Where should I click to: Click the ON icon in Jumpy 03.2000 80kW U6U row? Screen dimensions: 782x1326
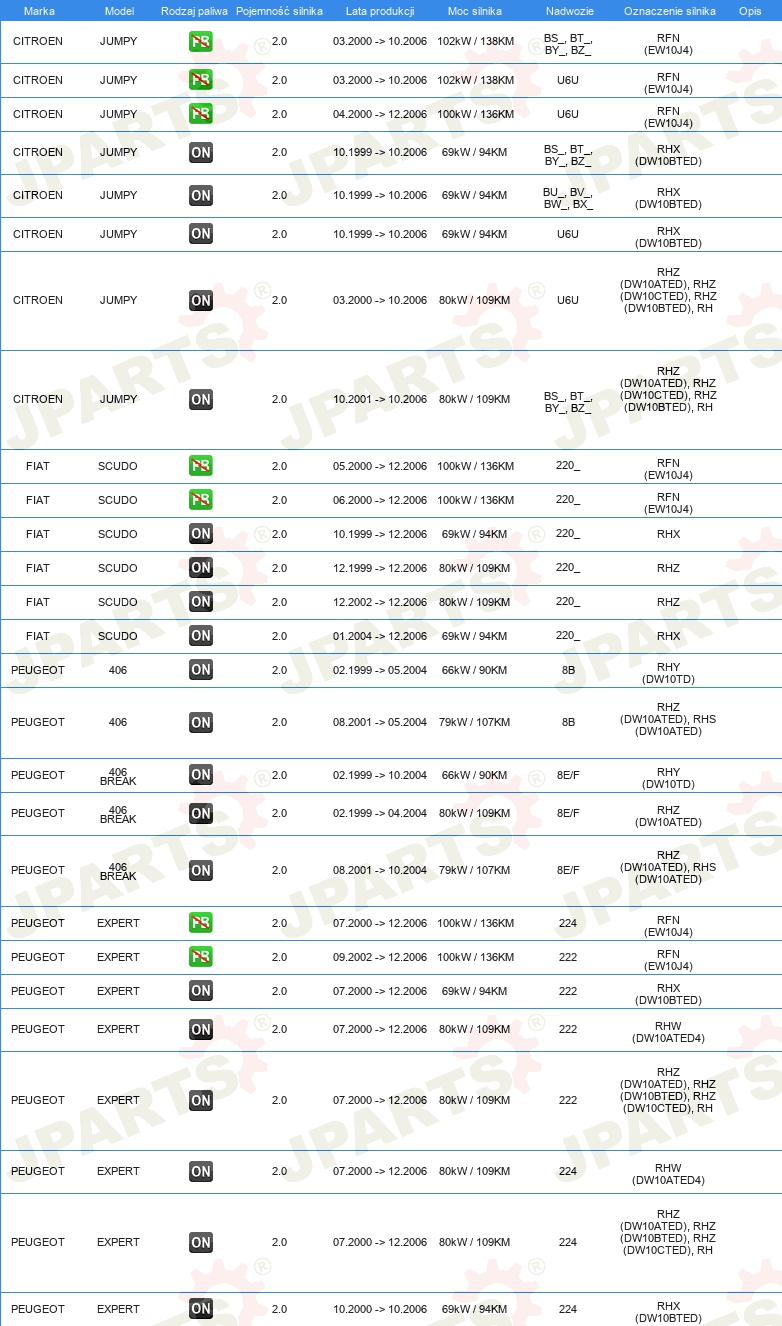tap(201, 300)
